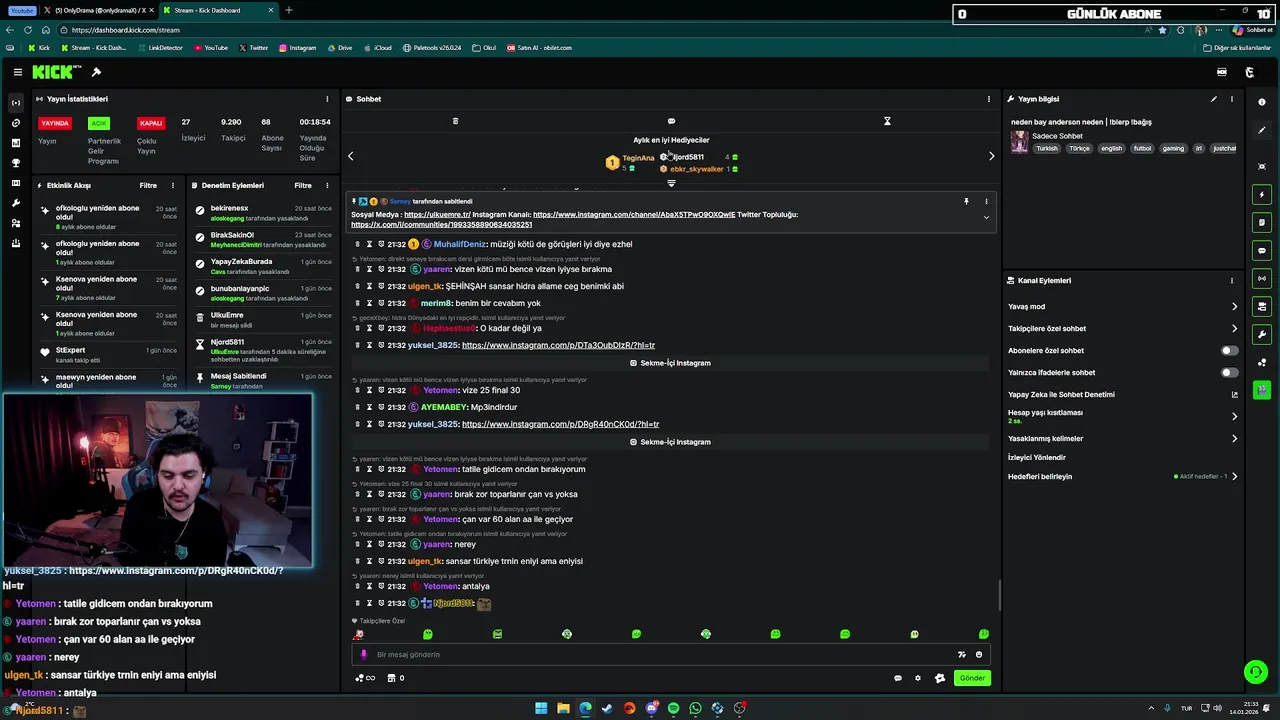Click the translate icon in message box
The image size is (1280, 720).
pyautogui.click(x=961, y=654)
